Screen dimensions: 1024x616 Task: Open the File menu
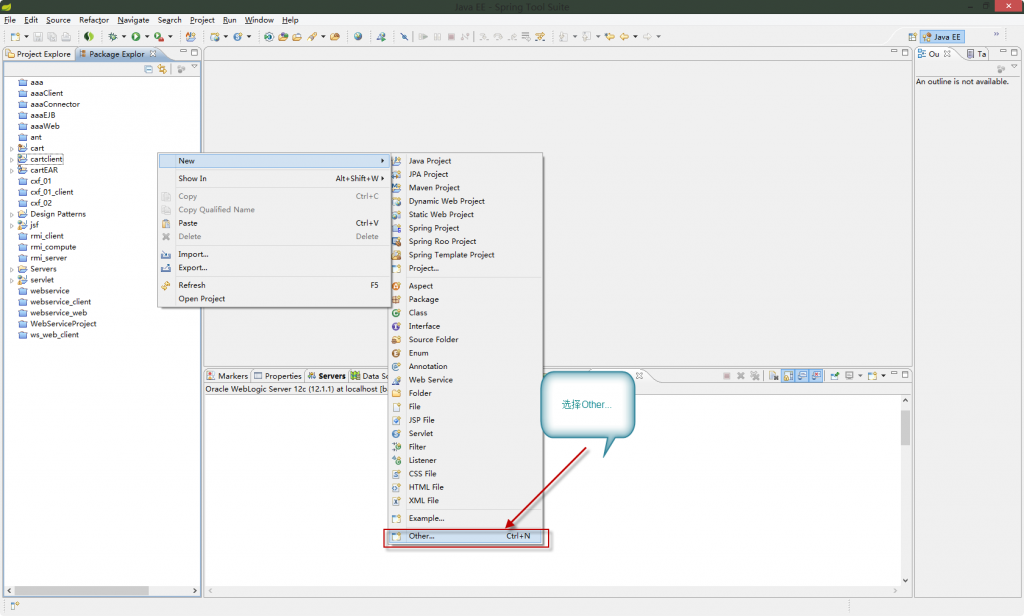click(10, 20)
